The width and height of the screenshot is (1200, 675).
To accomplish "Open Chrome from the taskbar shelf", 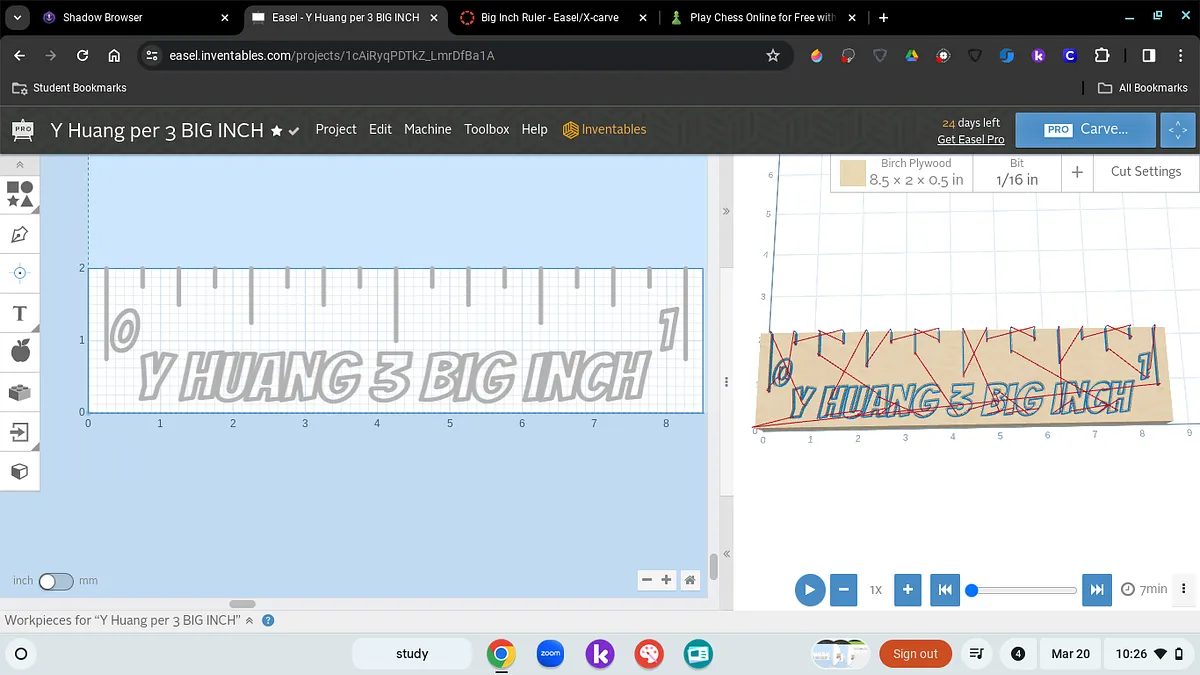I will 501,654.
